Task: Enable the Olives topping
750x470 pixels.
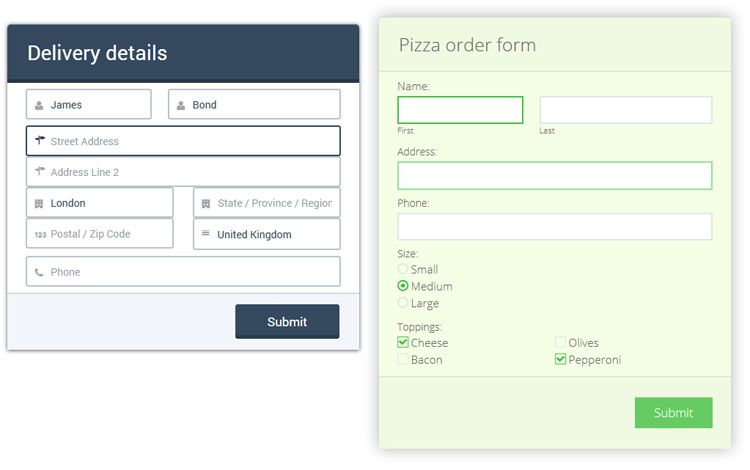Action: [561, 343]
